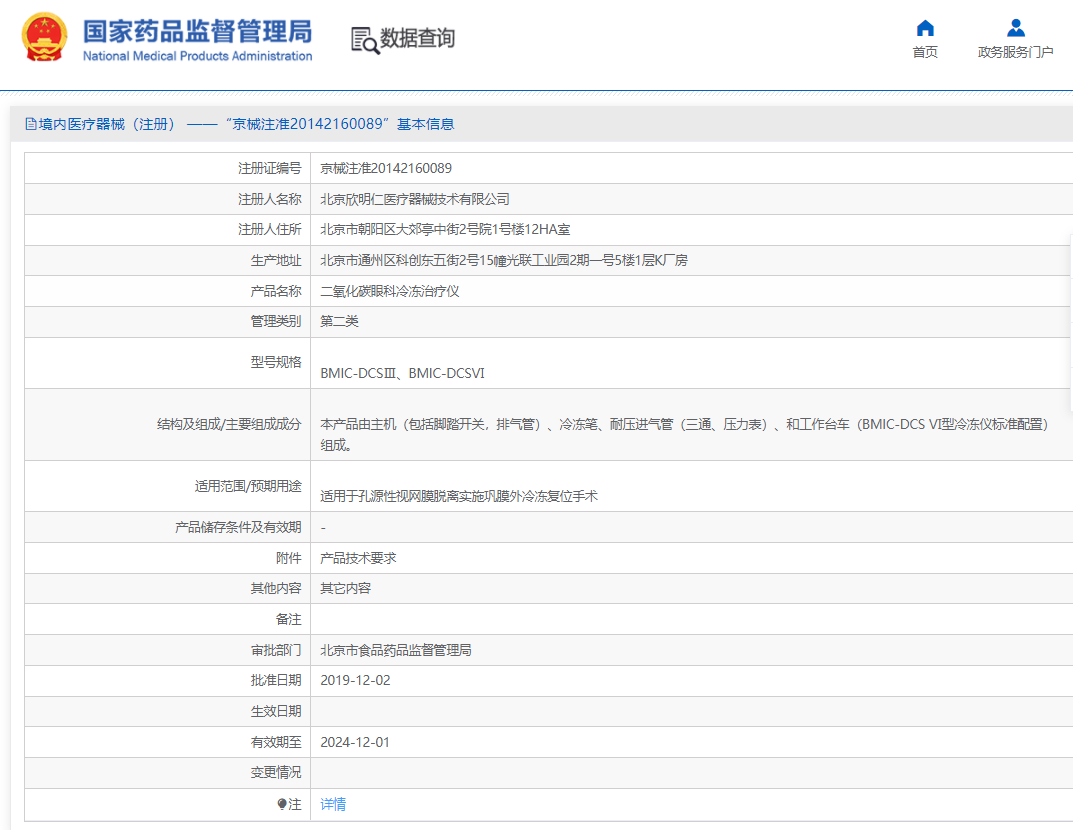Image resolution: width=1073 pixels, height=830 pixels.
Task: Click the 产品储存条件及有效期 label
Action: tap(238, 527)
